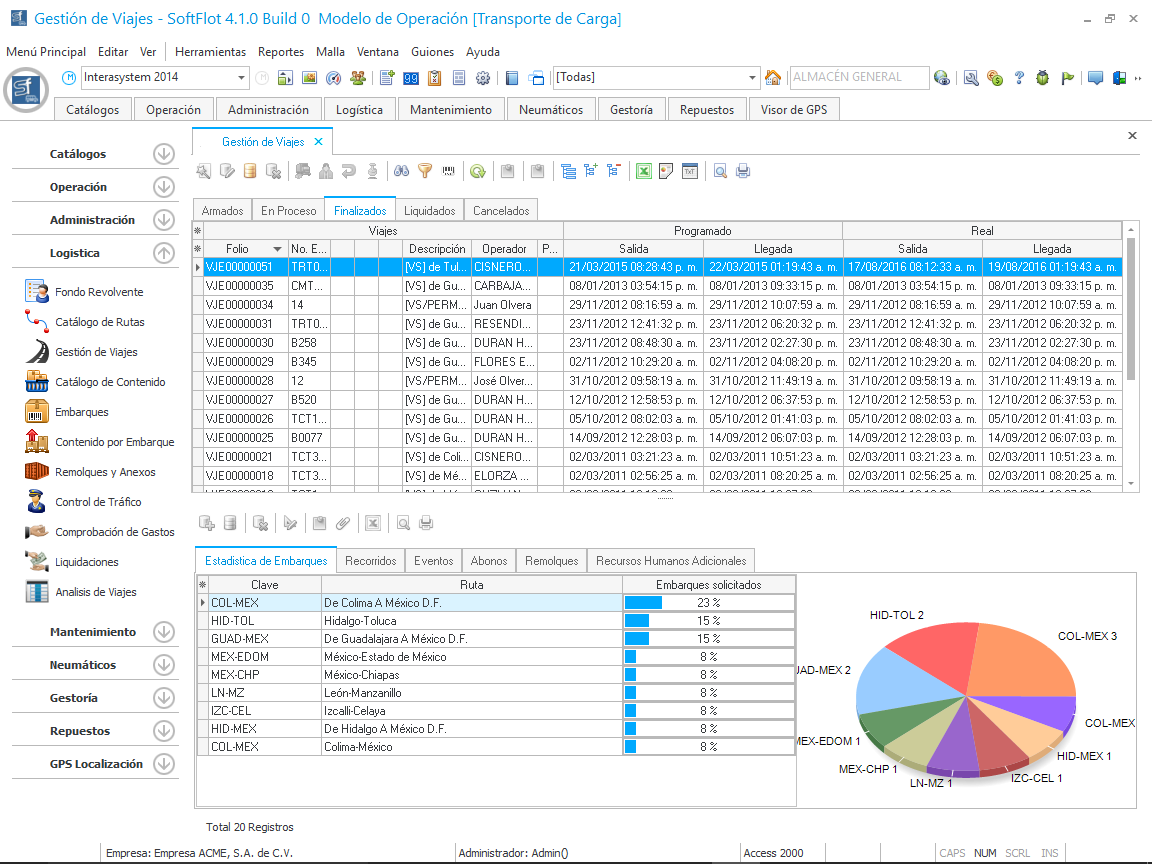Click the funnel filter icon
This screenshot has height=864, width=1152.
point(425,172)
